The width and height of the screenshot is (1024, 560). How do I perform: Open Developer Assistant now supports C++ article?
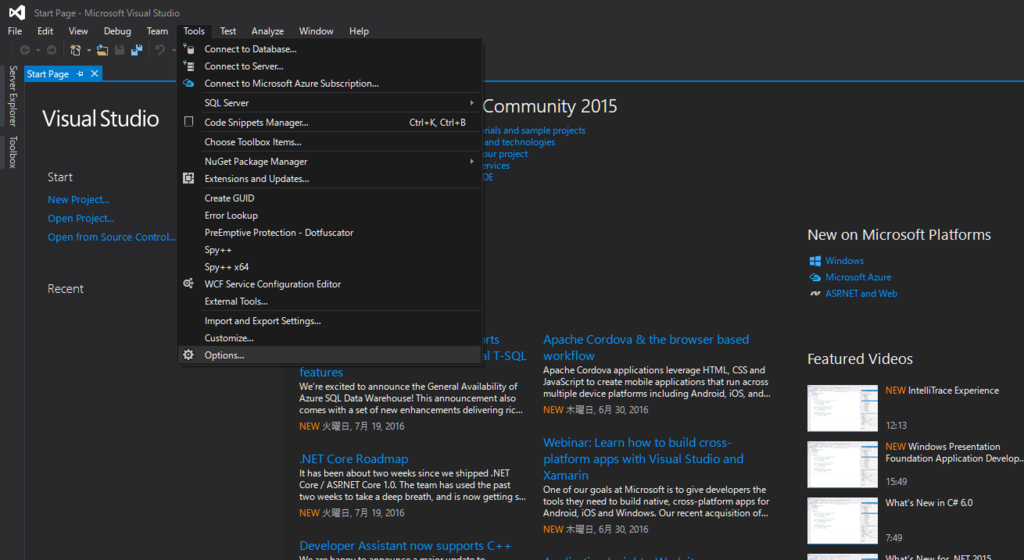pyautogui.click(x=405, y=546)
